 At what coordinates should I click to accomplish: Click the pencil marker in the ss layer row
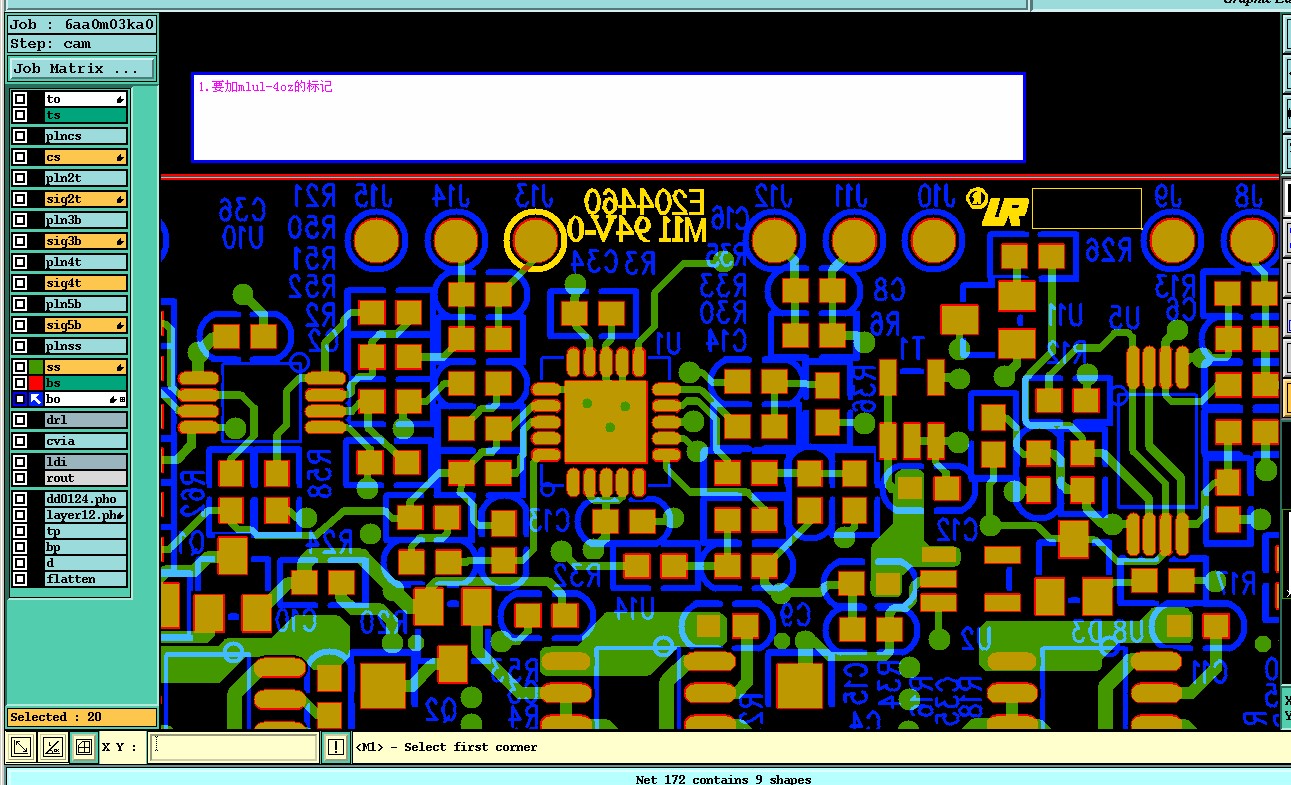pos(120,367)
